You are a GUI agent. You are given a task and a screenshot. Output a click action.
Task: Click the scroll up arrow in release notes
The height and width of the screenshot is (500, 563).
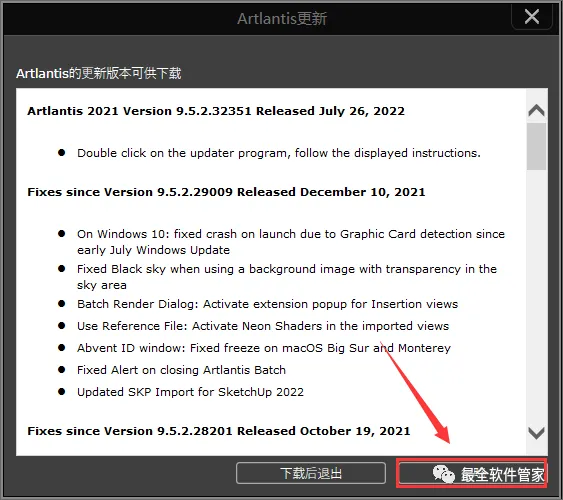click(536, 110)
